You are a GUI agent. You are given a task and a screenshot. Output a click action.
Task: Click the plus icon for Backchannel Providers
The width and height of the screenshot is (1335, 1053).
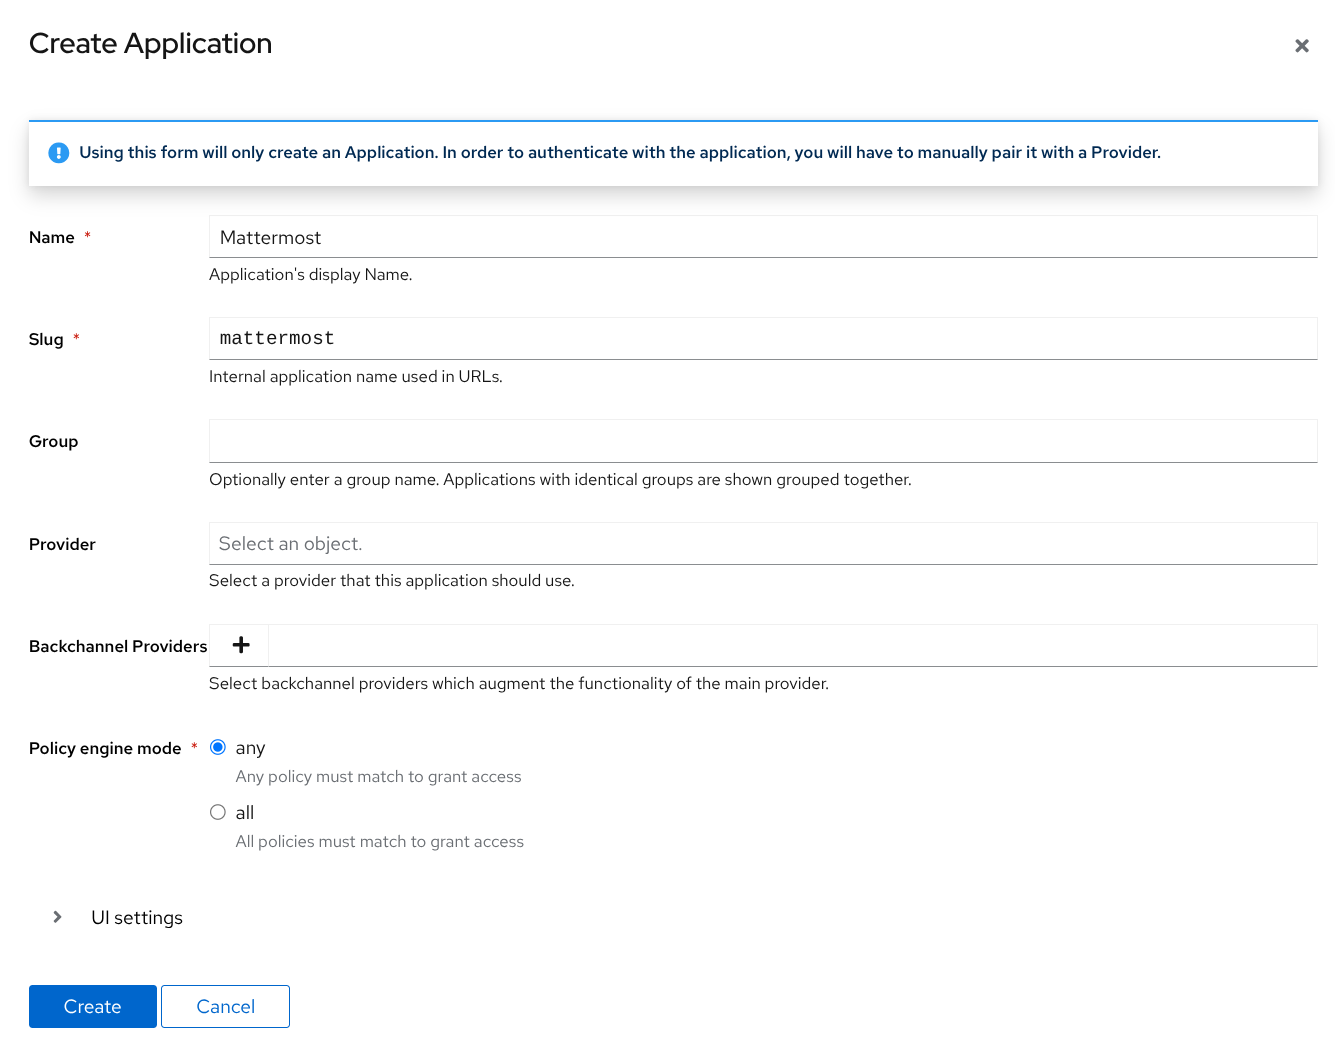(x=241, y=646)
